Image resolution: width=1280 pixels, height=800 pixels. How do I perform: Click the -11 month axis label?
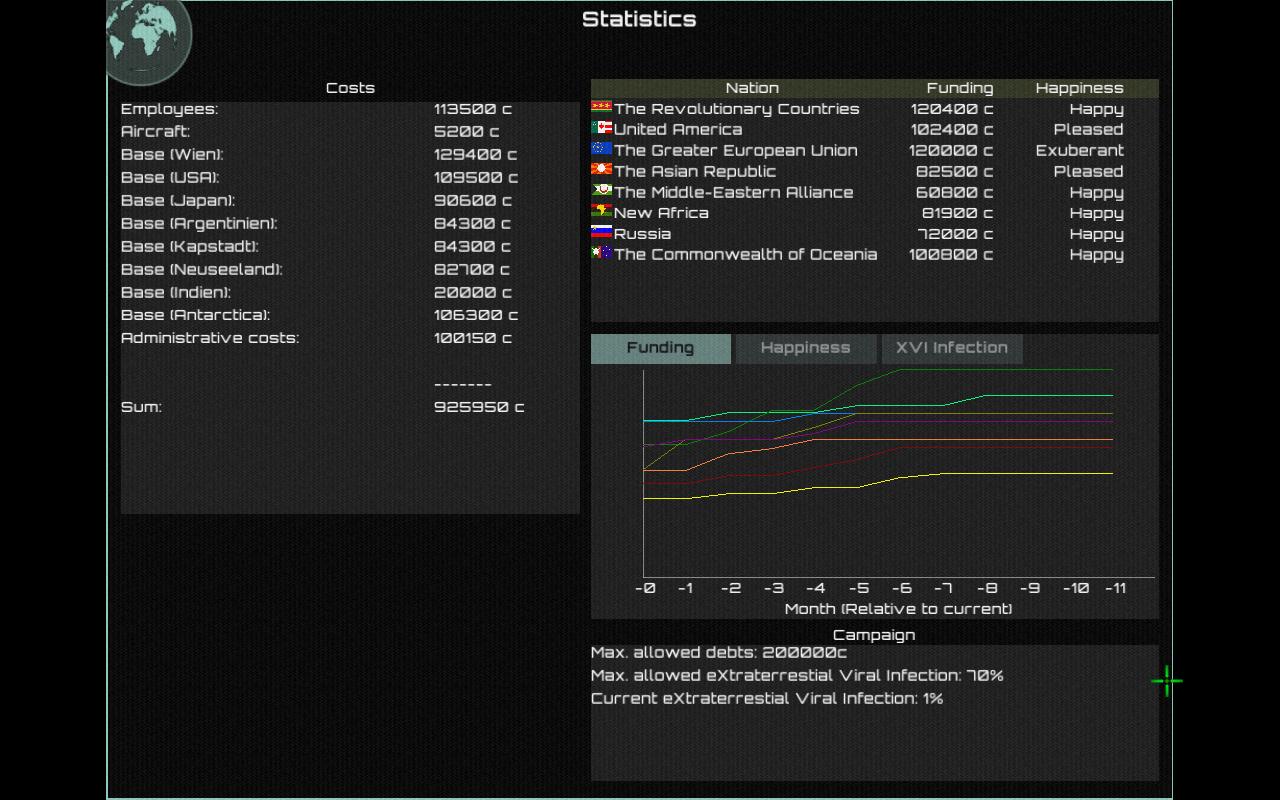(1114, 588)
